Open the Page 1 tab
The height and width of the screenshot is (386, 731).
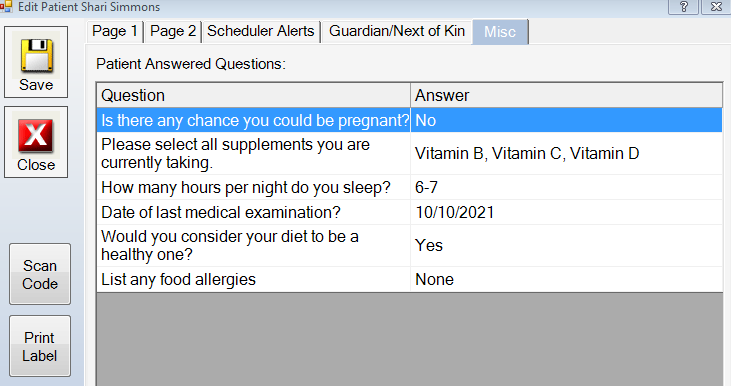coord(115,31)
